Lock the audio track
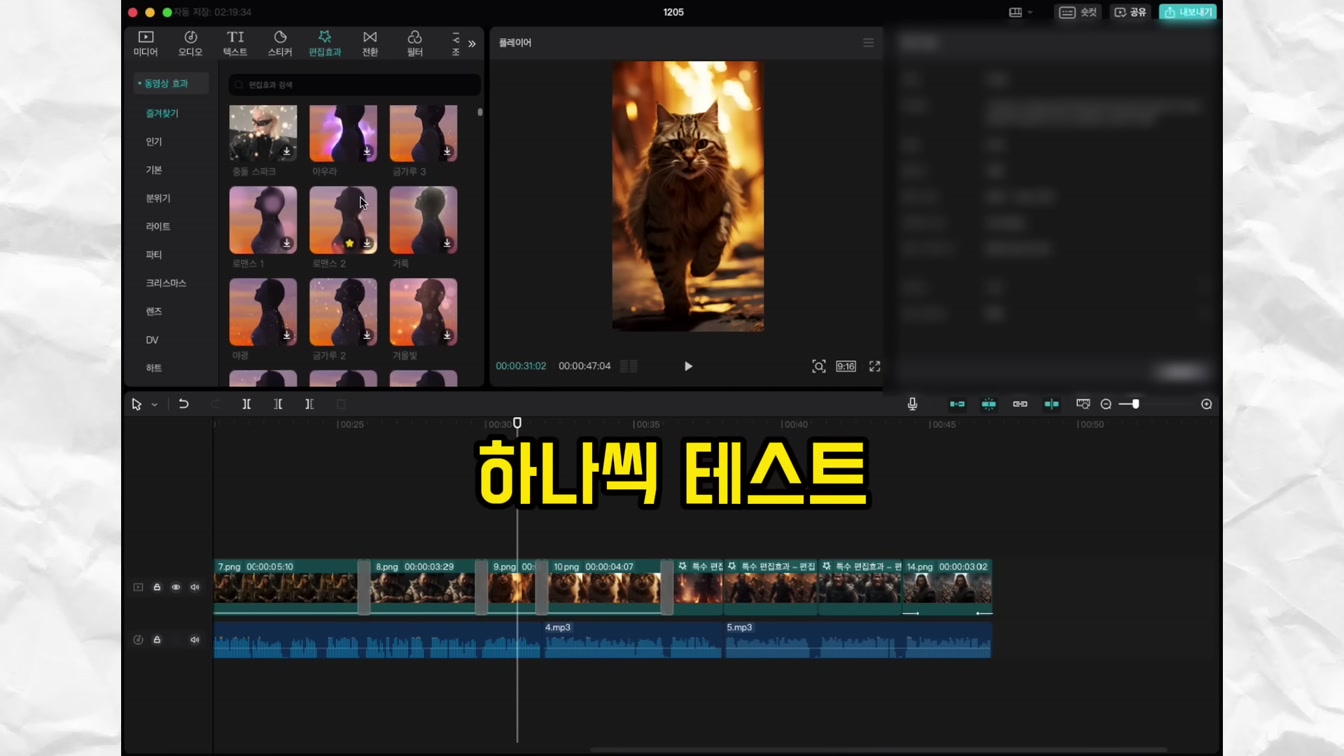The height and width of the screenshot is (756, 1344). pyautogui.click(x=157, y=640)
